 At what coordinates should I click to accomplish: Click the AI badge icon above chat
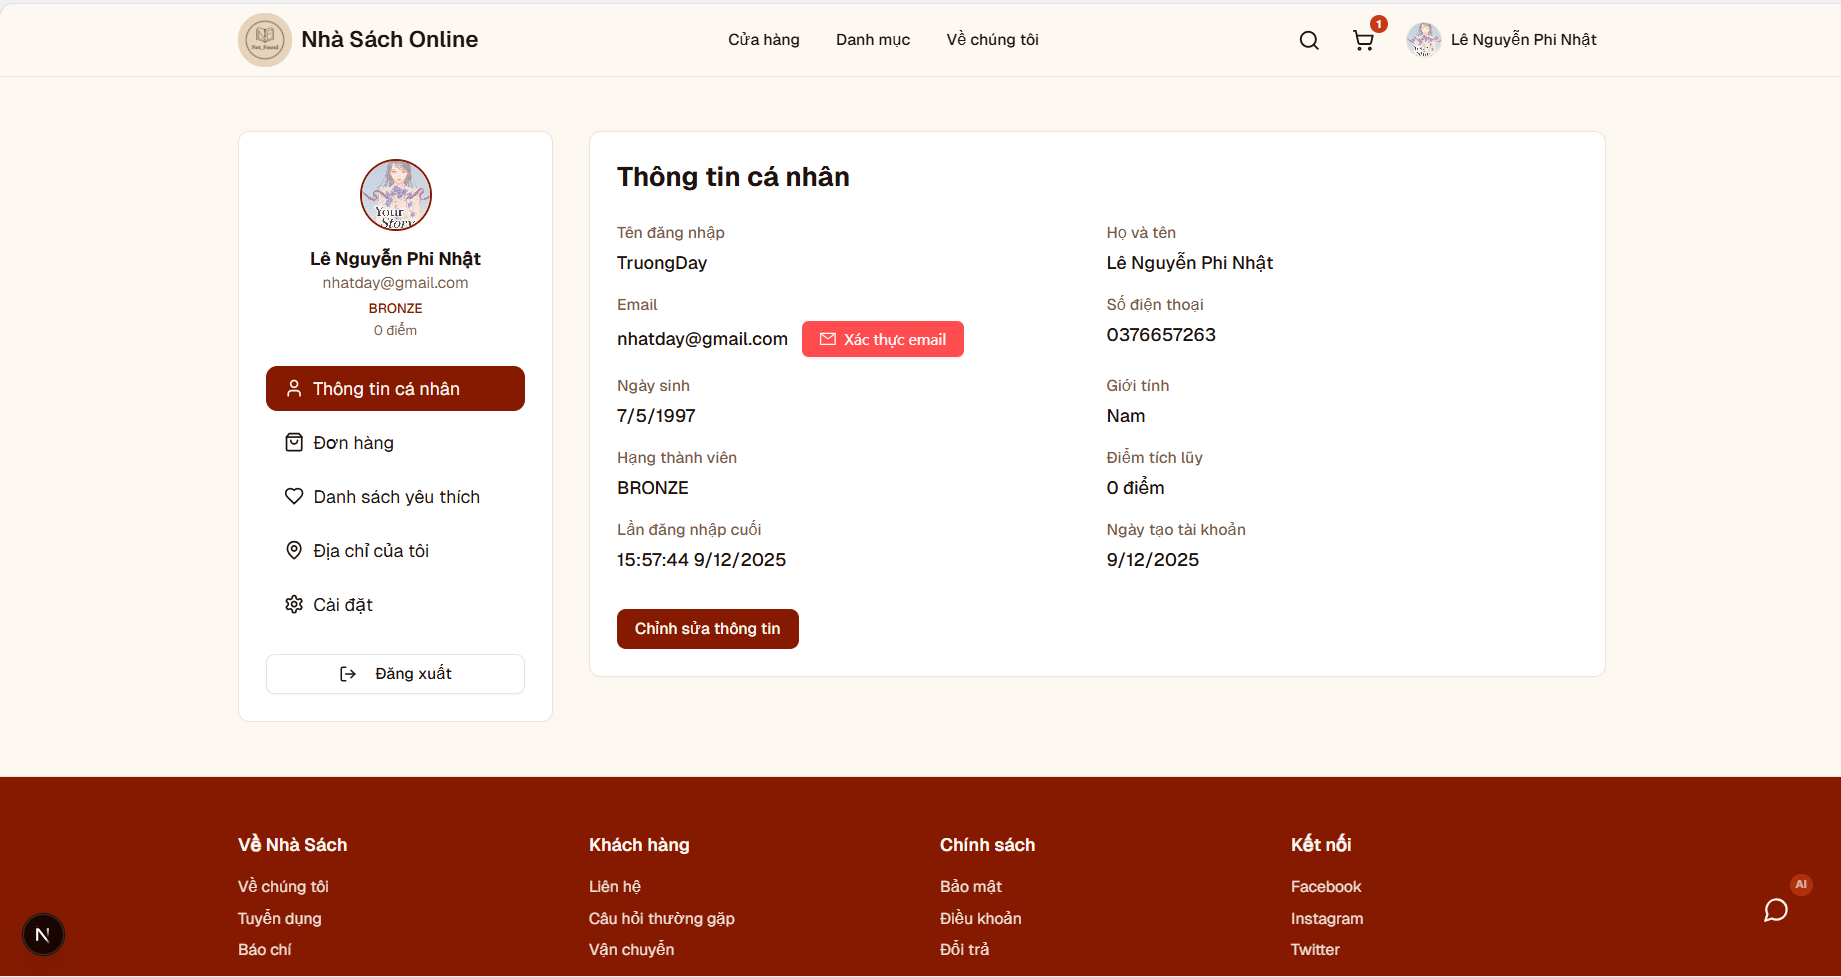1801,884
